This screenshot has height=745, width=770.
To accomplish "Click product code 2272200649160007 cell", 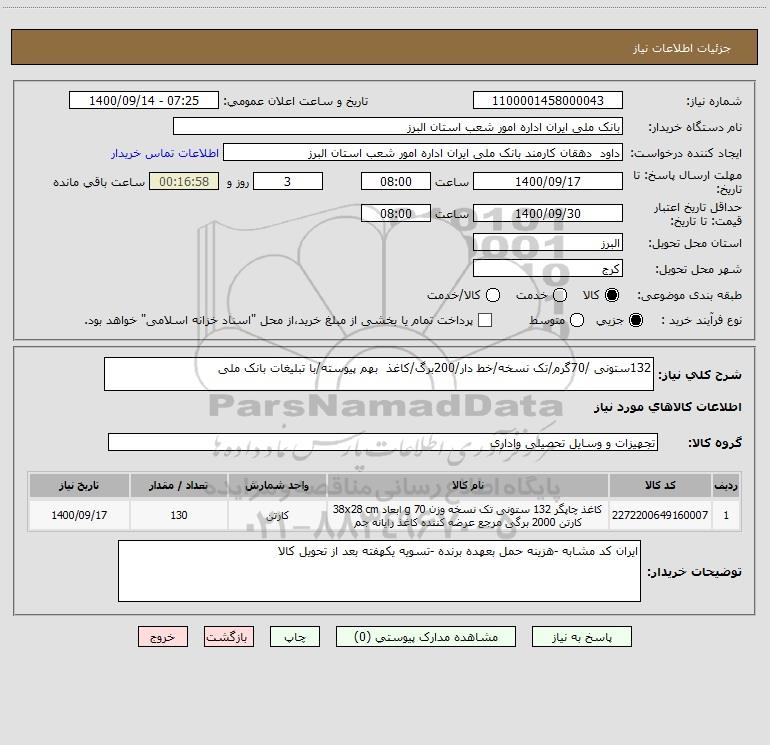I will pos(660,515).
